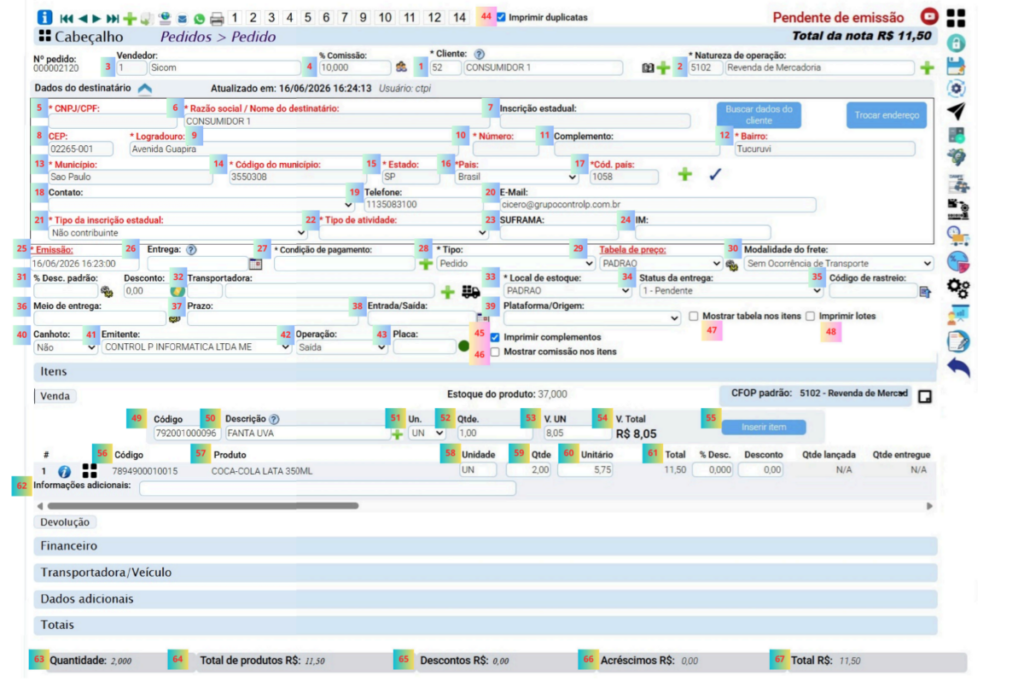
Task: Open the Modalidade do frete dropdown
Action: (x=839, y=264)
